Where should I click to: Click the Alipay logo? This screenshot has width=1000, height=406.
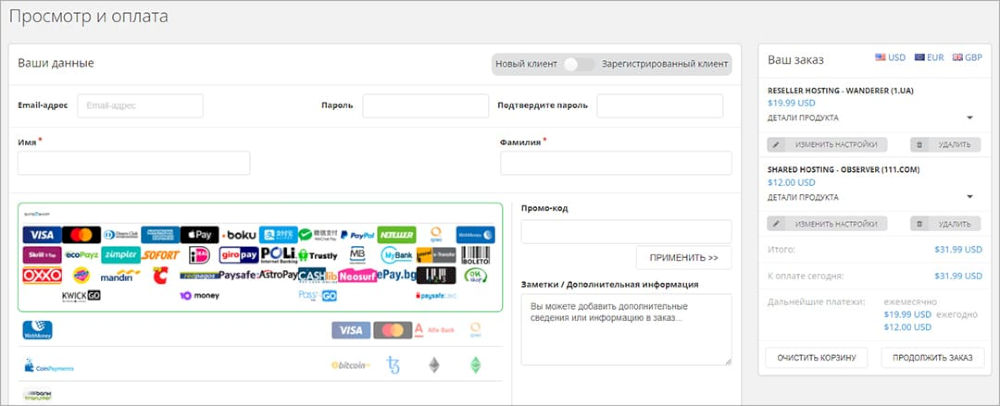pos(278,235)
